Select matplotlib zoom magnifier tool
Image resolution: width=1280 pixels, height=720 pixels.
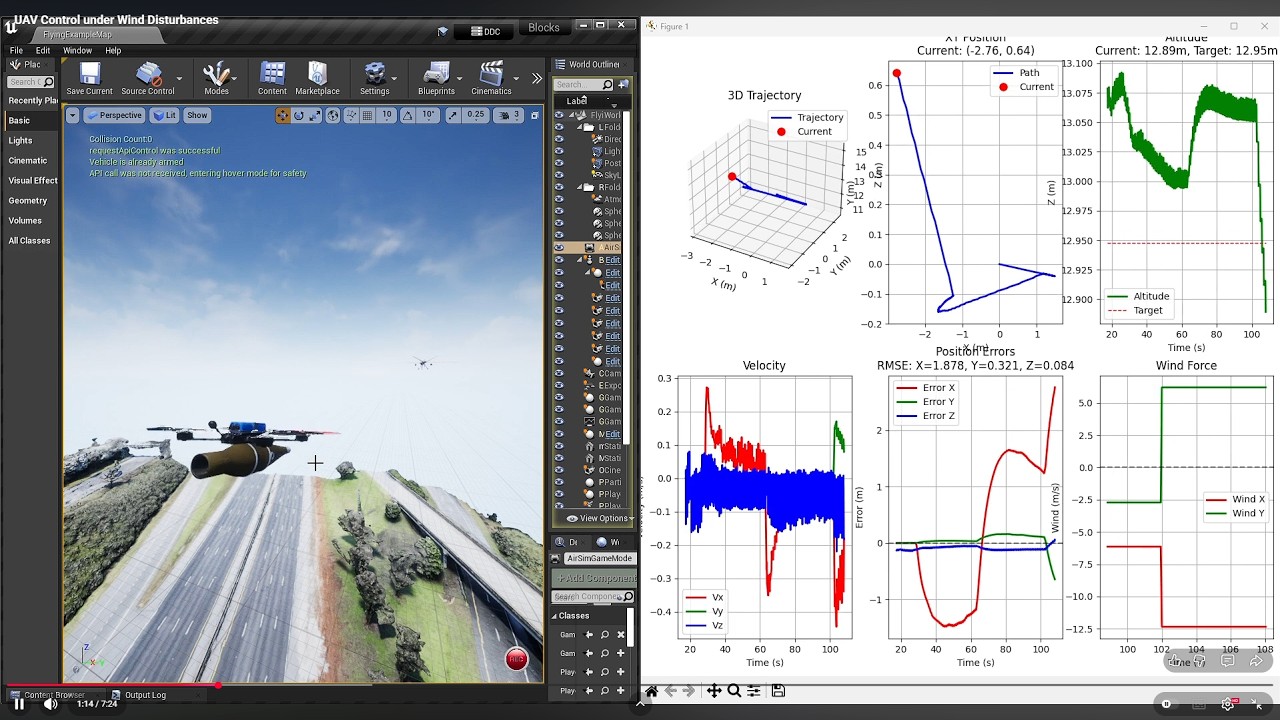pyautogui.click(x=734, y=691)
